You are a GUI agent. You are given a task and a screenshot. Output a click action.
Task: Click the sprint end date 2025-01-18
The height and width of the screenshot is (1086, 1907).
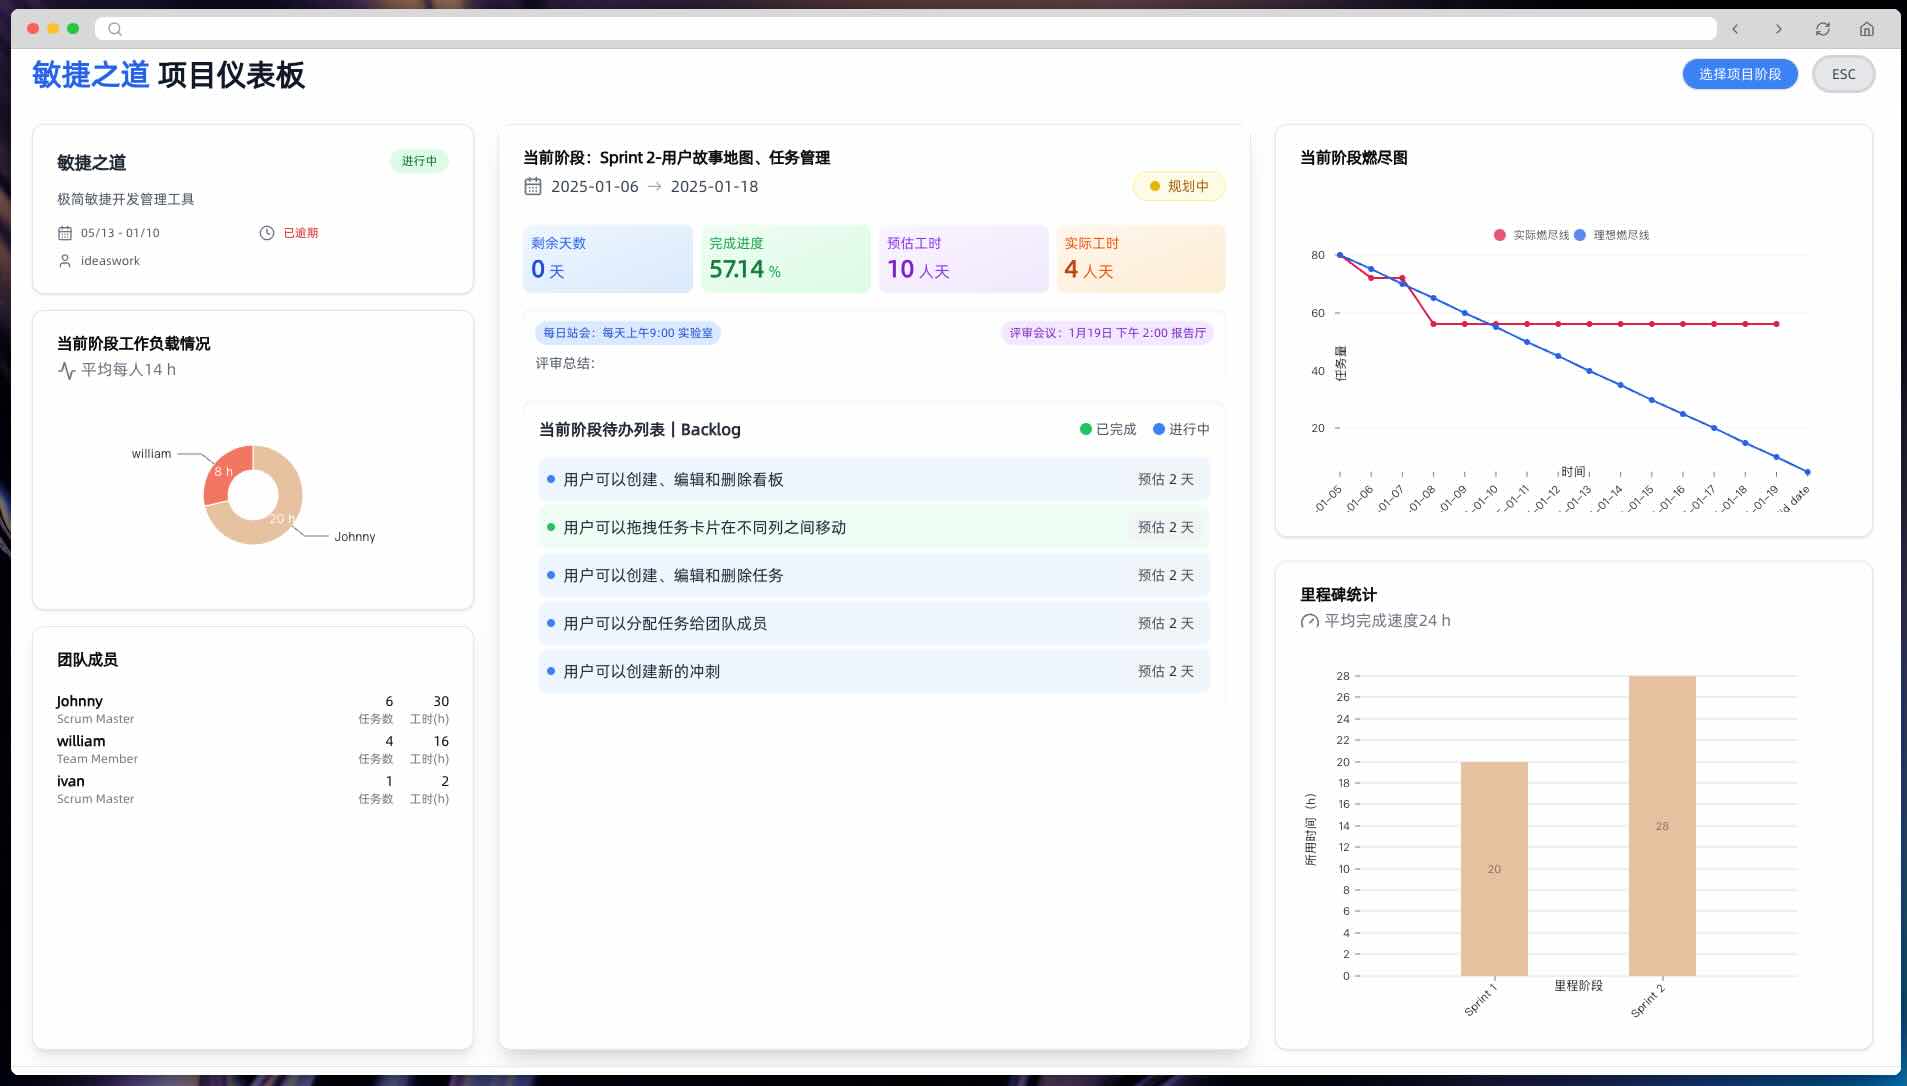click(x=714, y=186)
